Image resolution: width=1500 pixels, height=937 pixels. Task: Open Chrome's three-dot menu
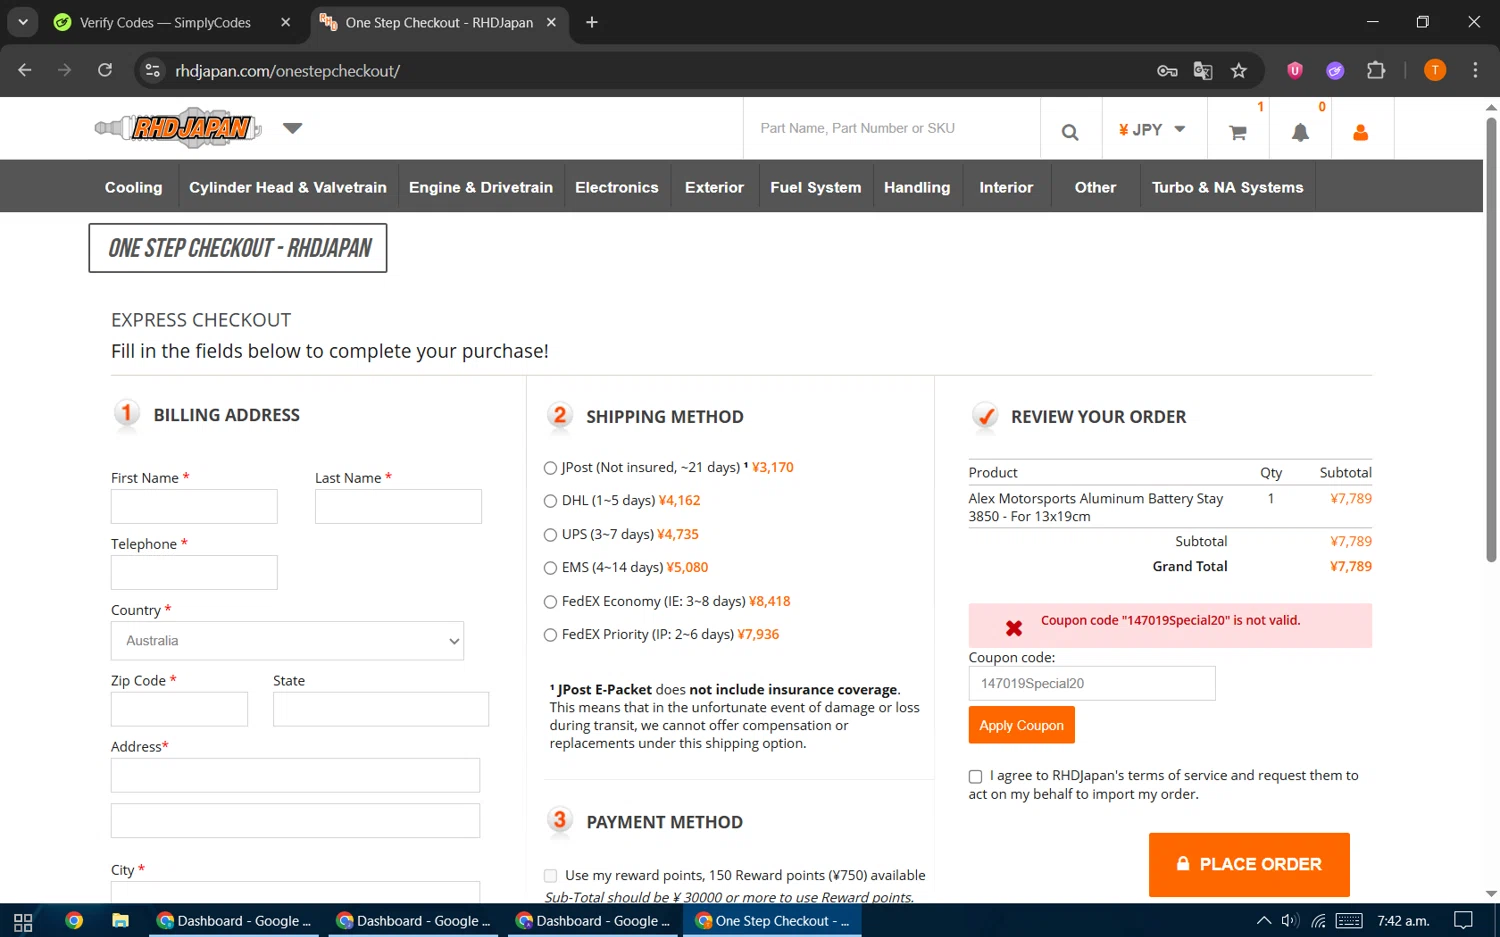pyautogui.click(x=1475, y=70)
